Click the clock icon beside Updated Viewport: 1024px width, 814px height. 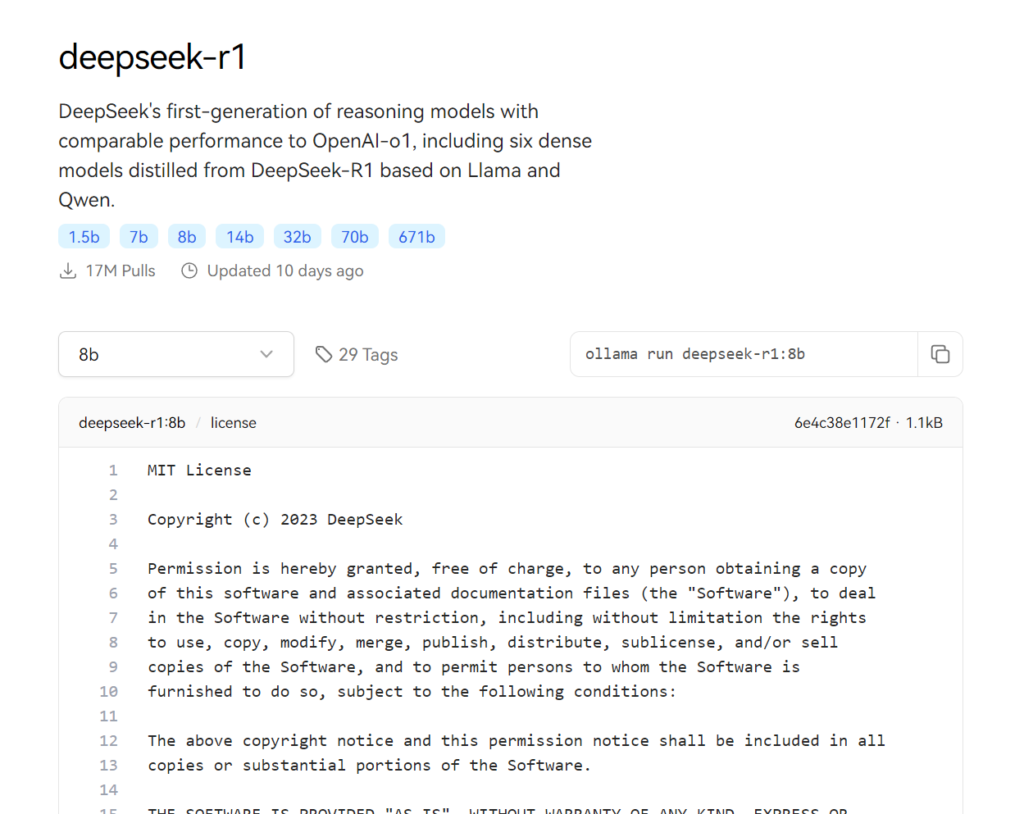189,271
